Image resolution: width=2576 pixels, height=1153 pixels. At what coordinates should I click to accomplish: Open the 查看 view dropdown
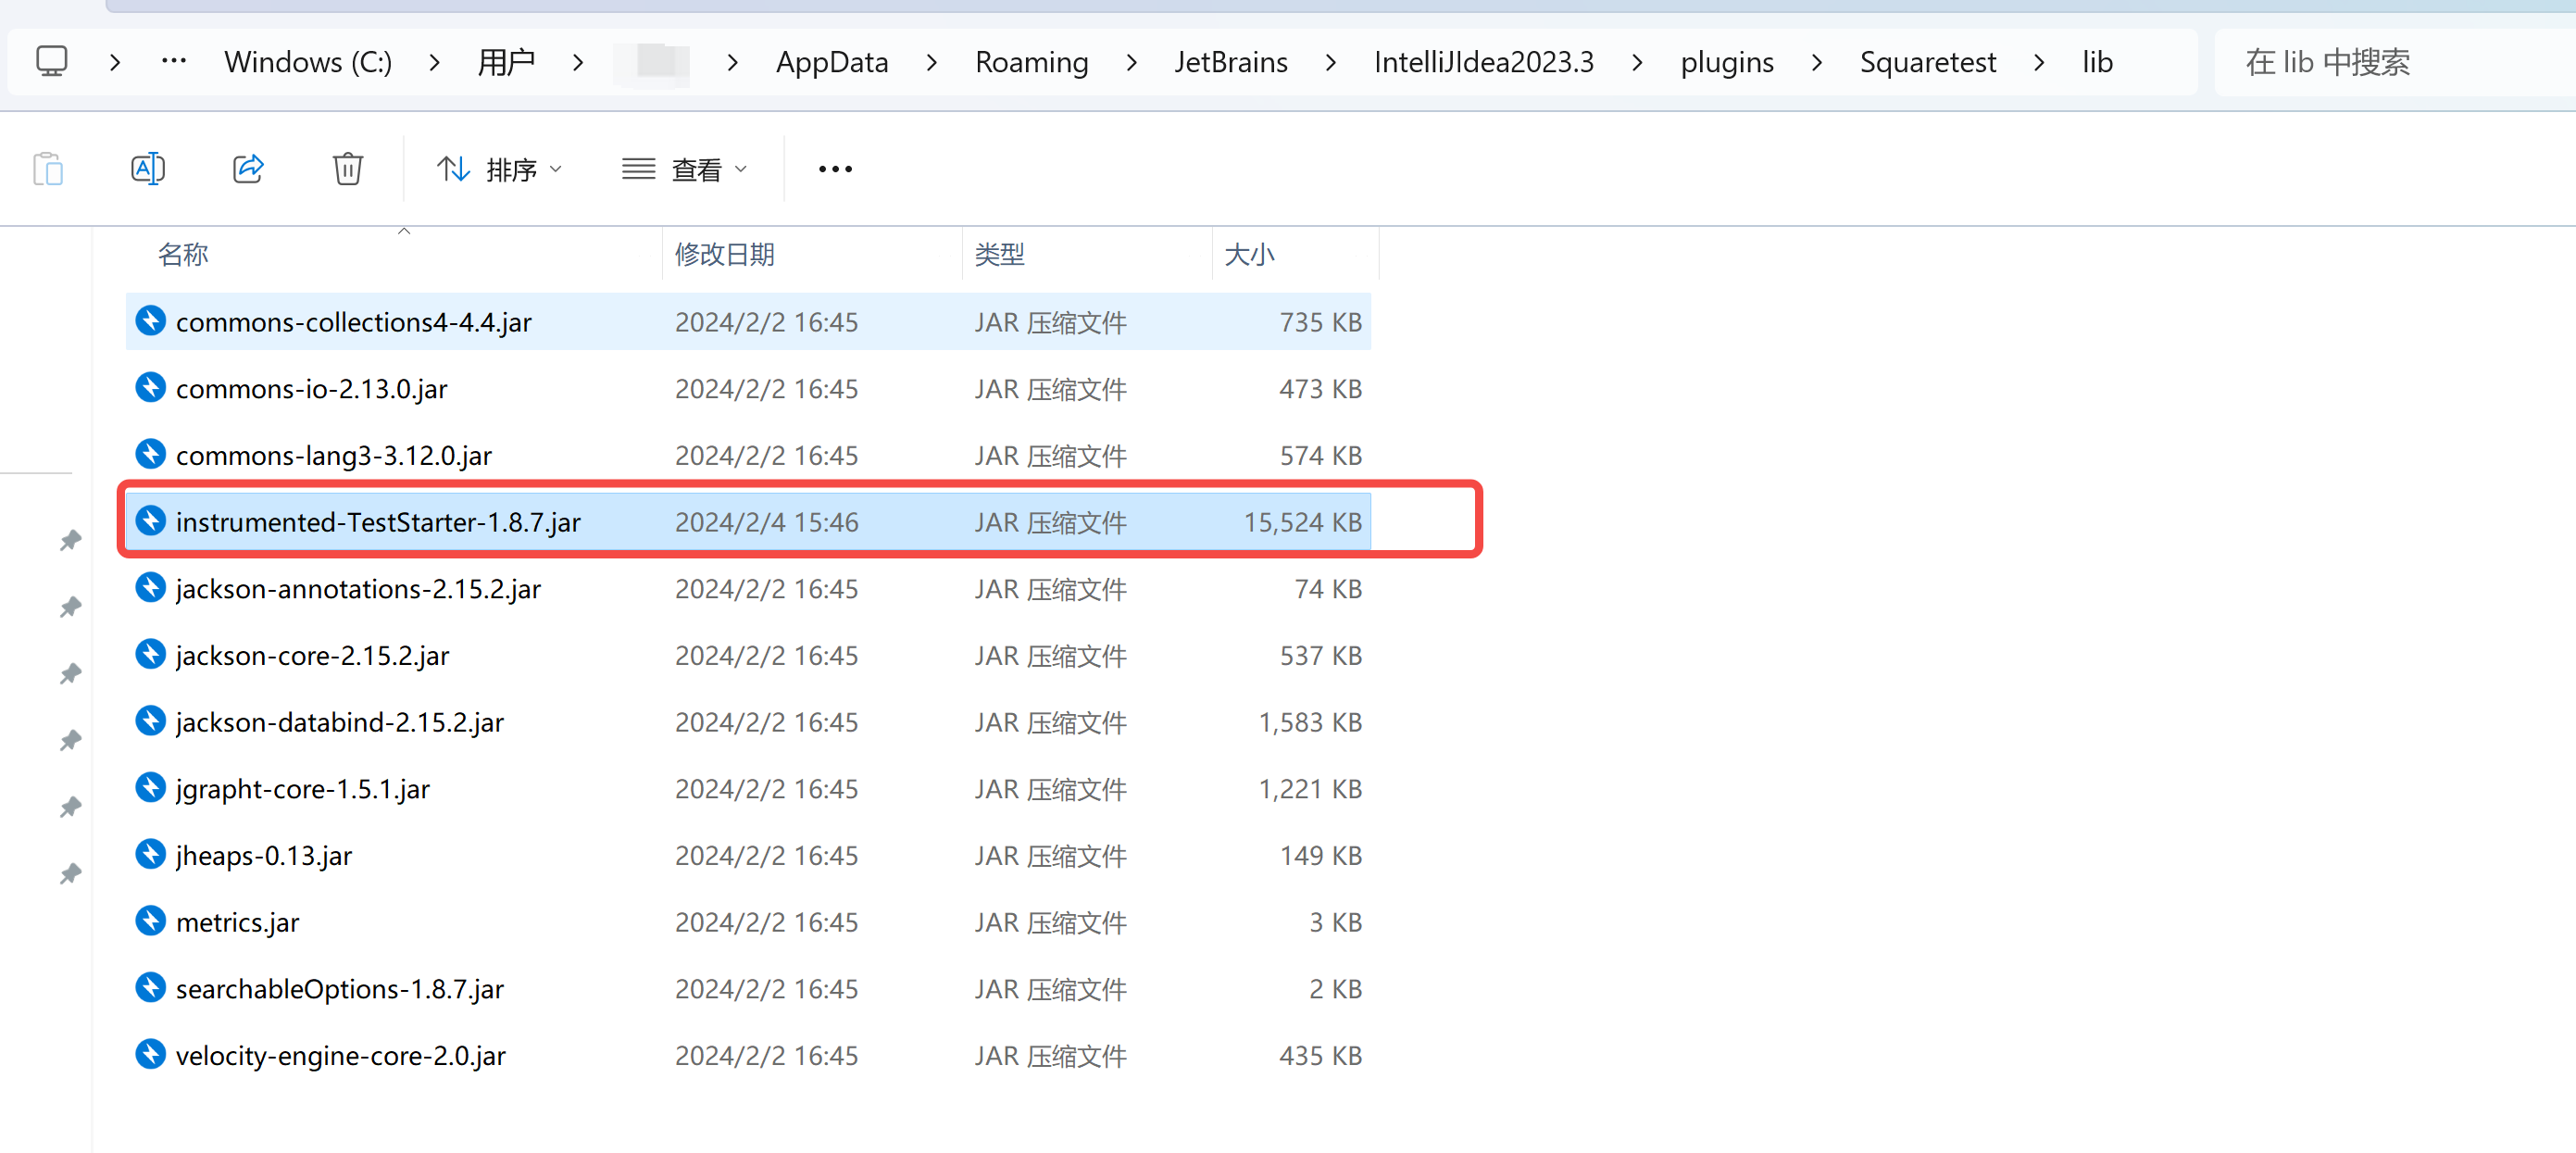coord(684,170)
